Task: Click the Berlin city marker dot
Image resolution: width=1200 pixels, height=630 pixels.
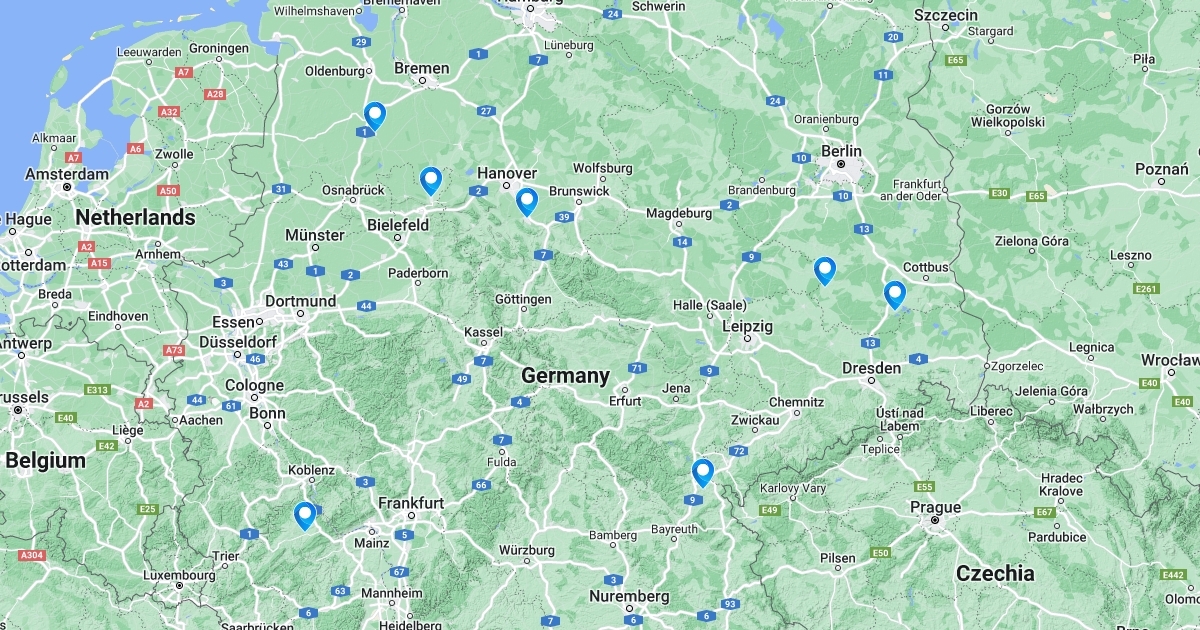Action: tap(842, 164)
